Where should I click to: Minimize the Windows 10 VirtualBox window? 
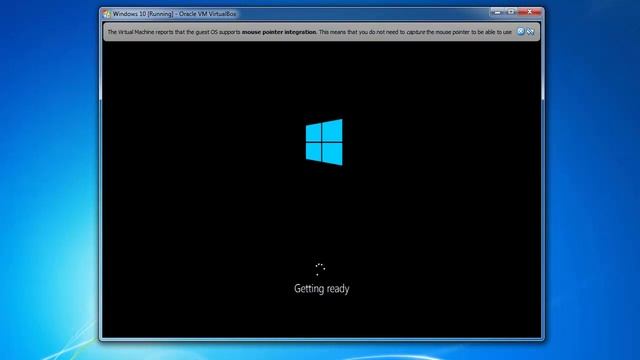497,12
